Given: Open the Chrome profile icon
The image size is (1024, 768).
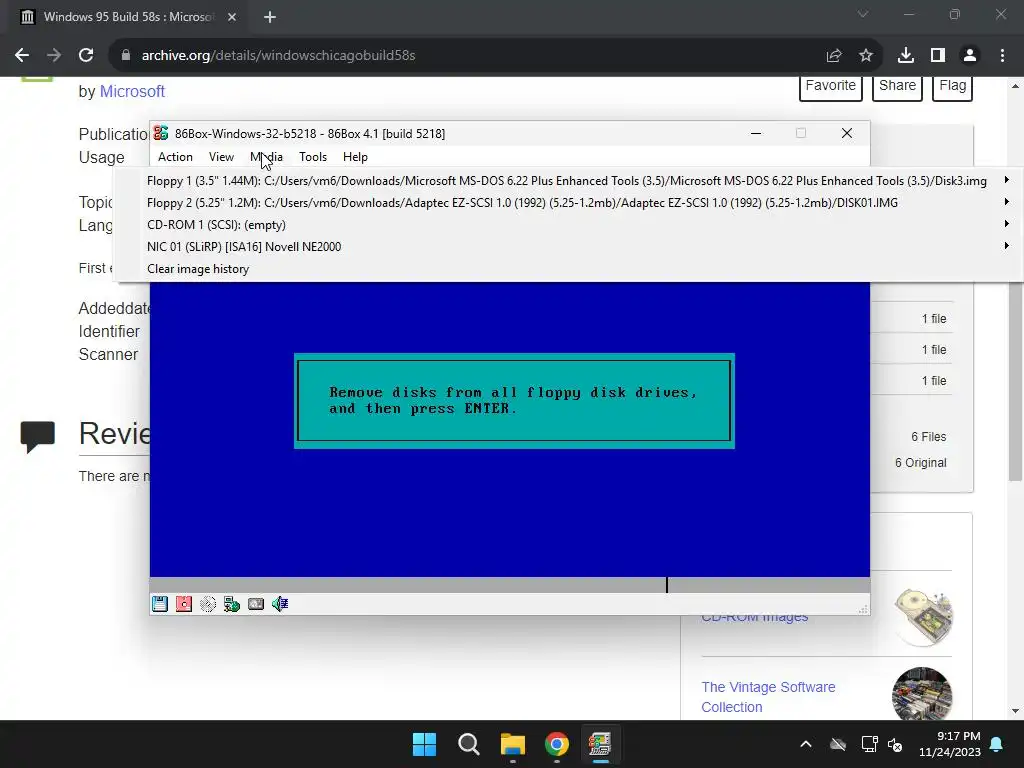Looking at the screenshot, I should point(970,56).
